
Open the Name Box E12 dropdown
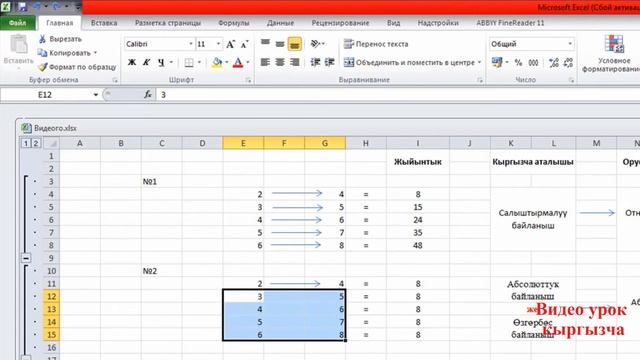pyautogui.click(x=96, y=95)
